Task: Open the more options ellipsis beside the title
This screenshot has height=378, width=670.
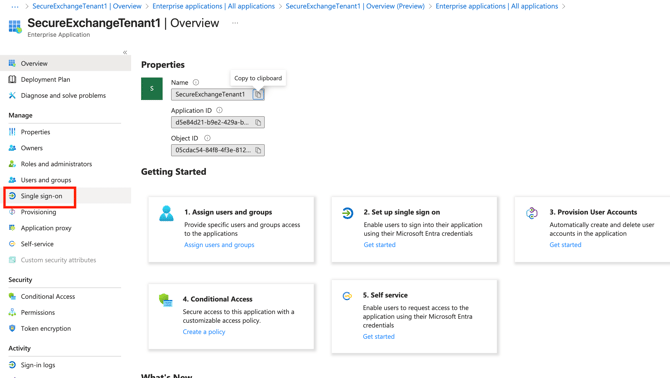Action: (235, 23)
